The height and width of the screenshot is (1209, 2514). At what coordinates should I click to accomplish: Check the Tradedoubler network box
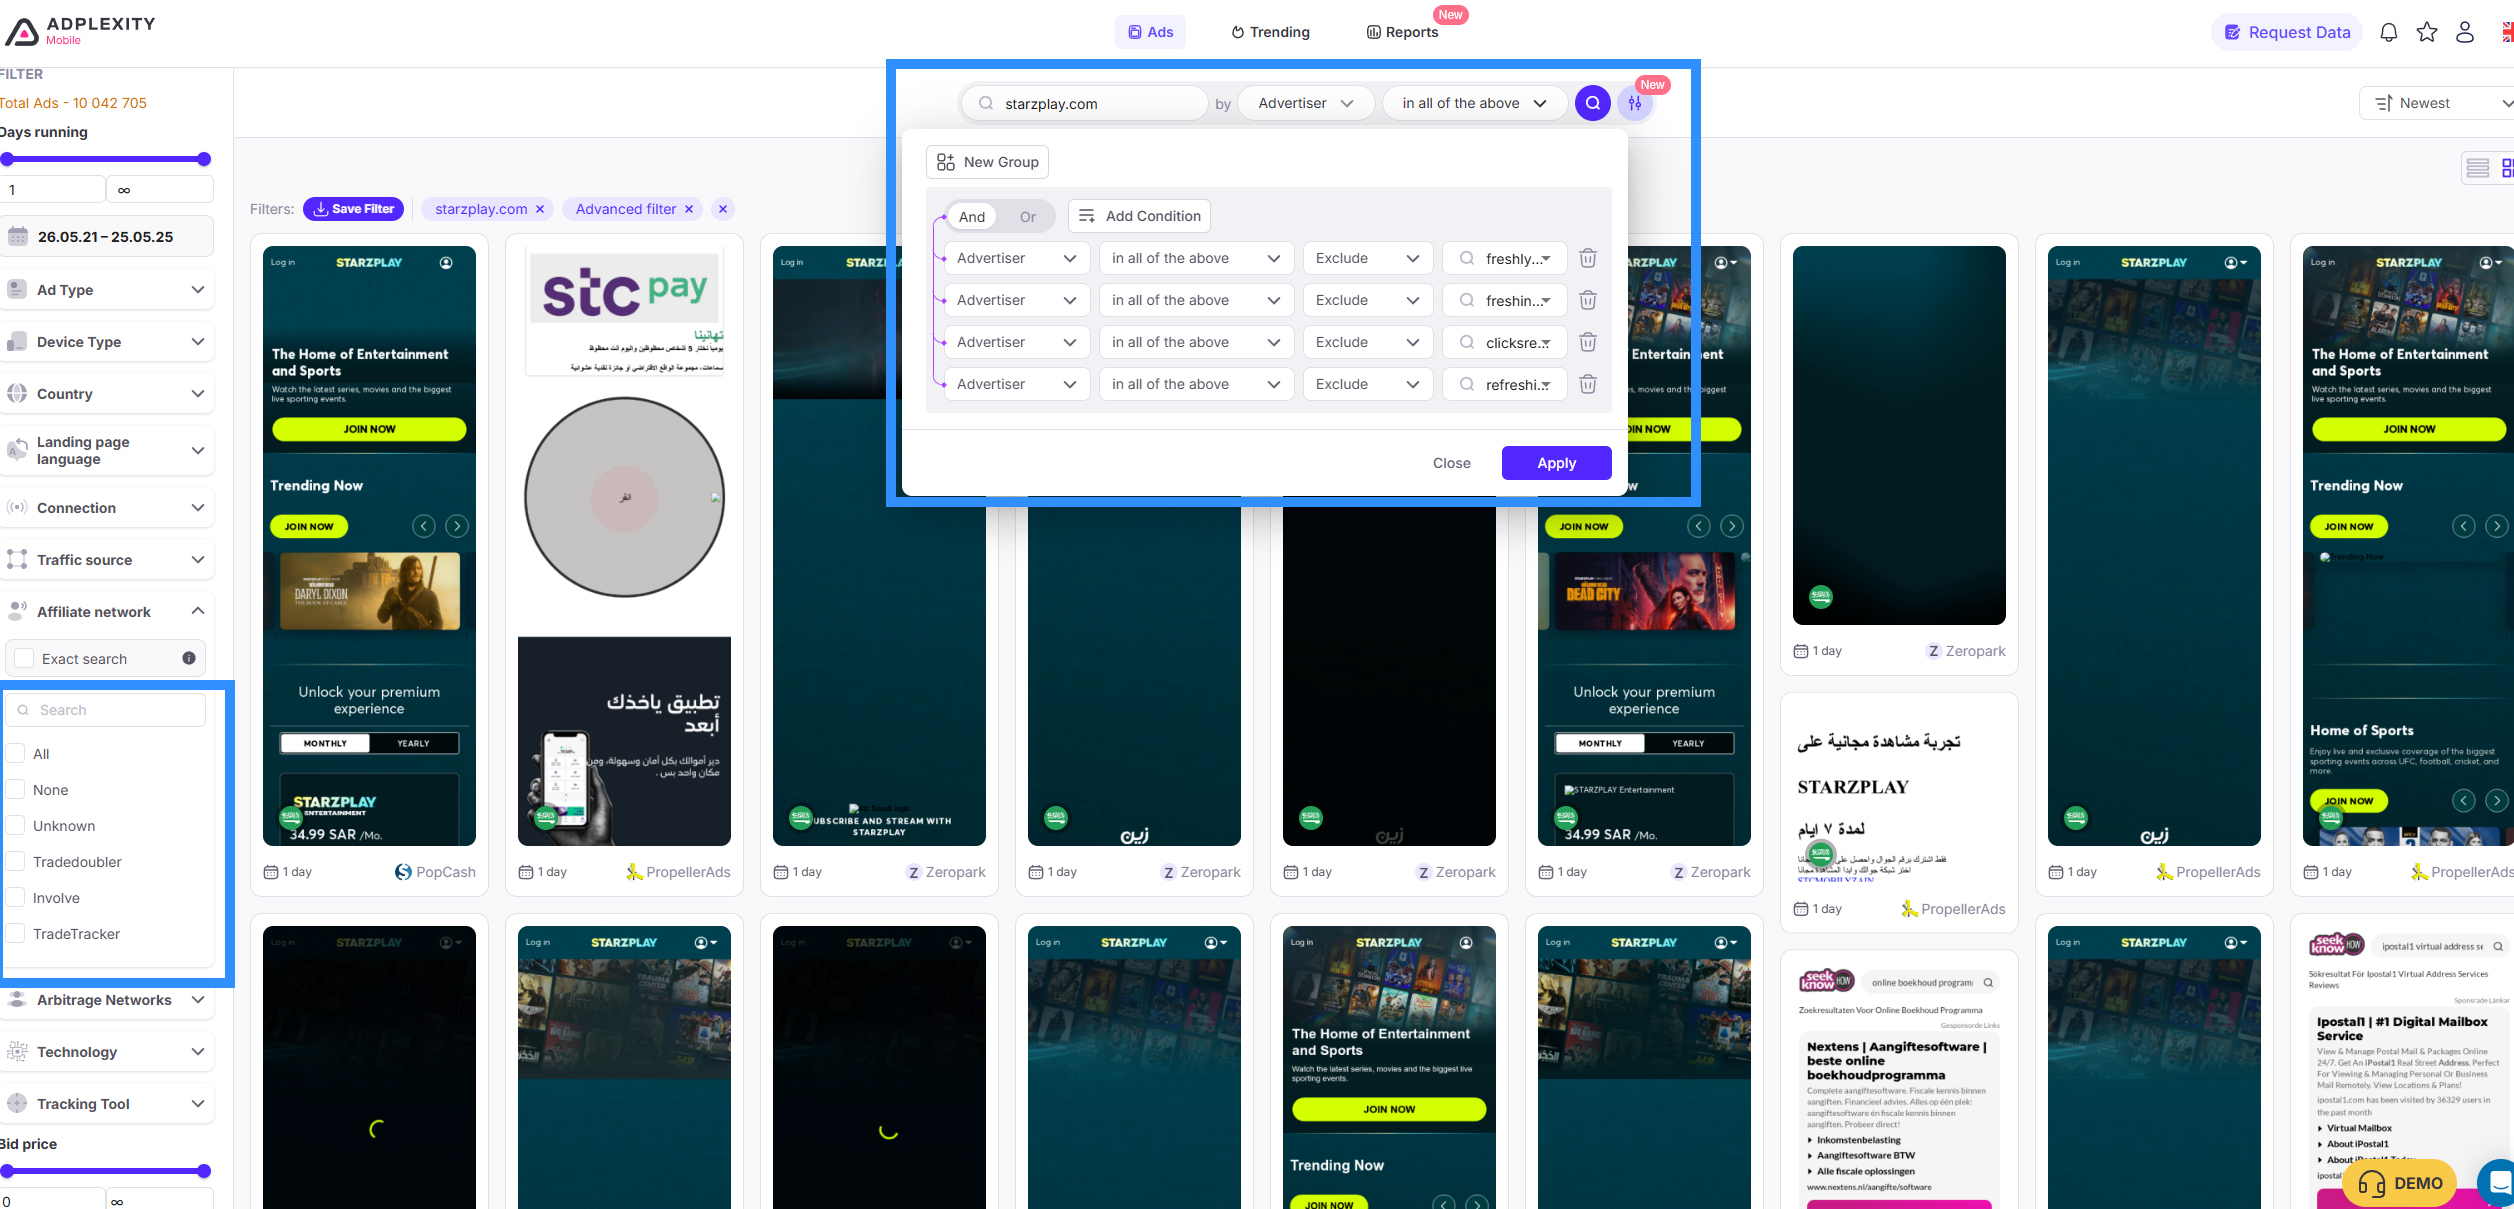[16, 861]
